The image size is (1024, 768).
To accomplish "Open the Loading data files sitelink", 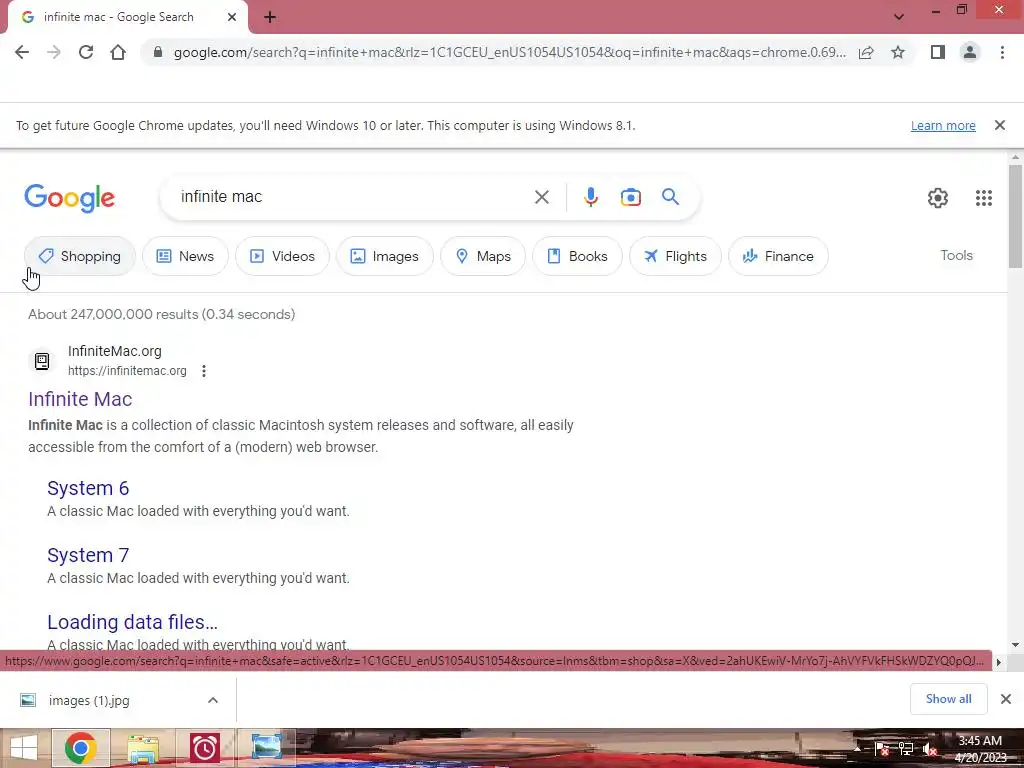I will pyautogui.click(x=133, y=622).
